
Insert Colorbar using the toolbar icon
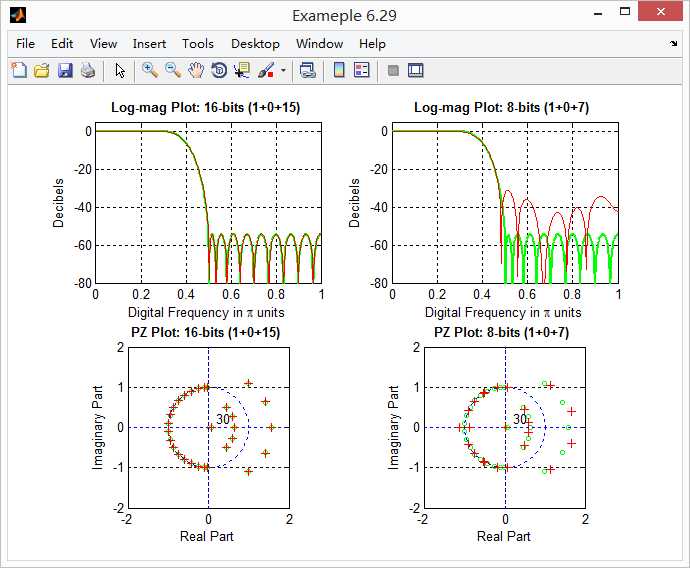coord(339,70)
